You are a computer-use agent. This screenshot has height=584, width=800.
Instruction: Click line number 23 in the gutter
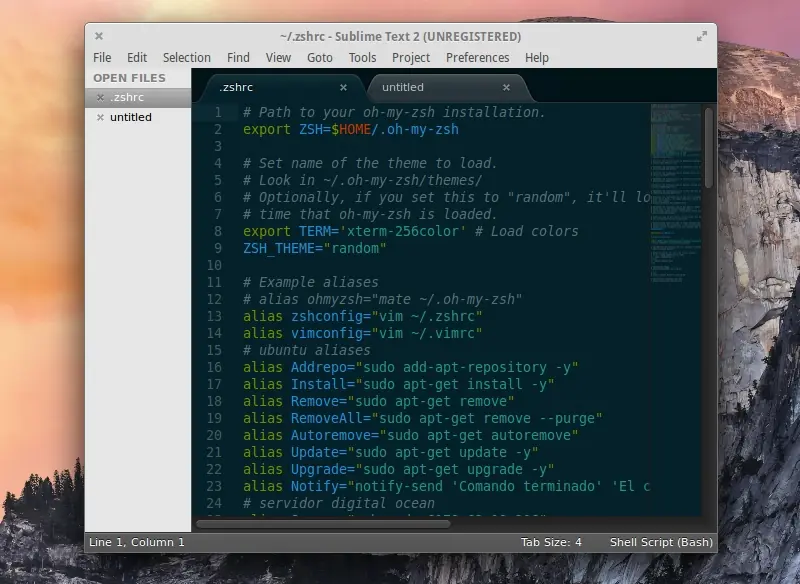[x=214, y=487]
